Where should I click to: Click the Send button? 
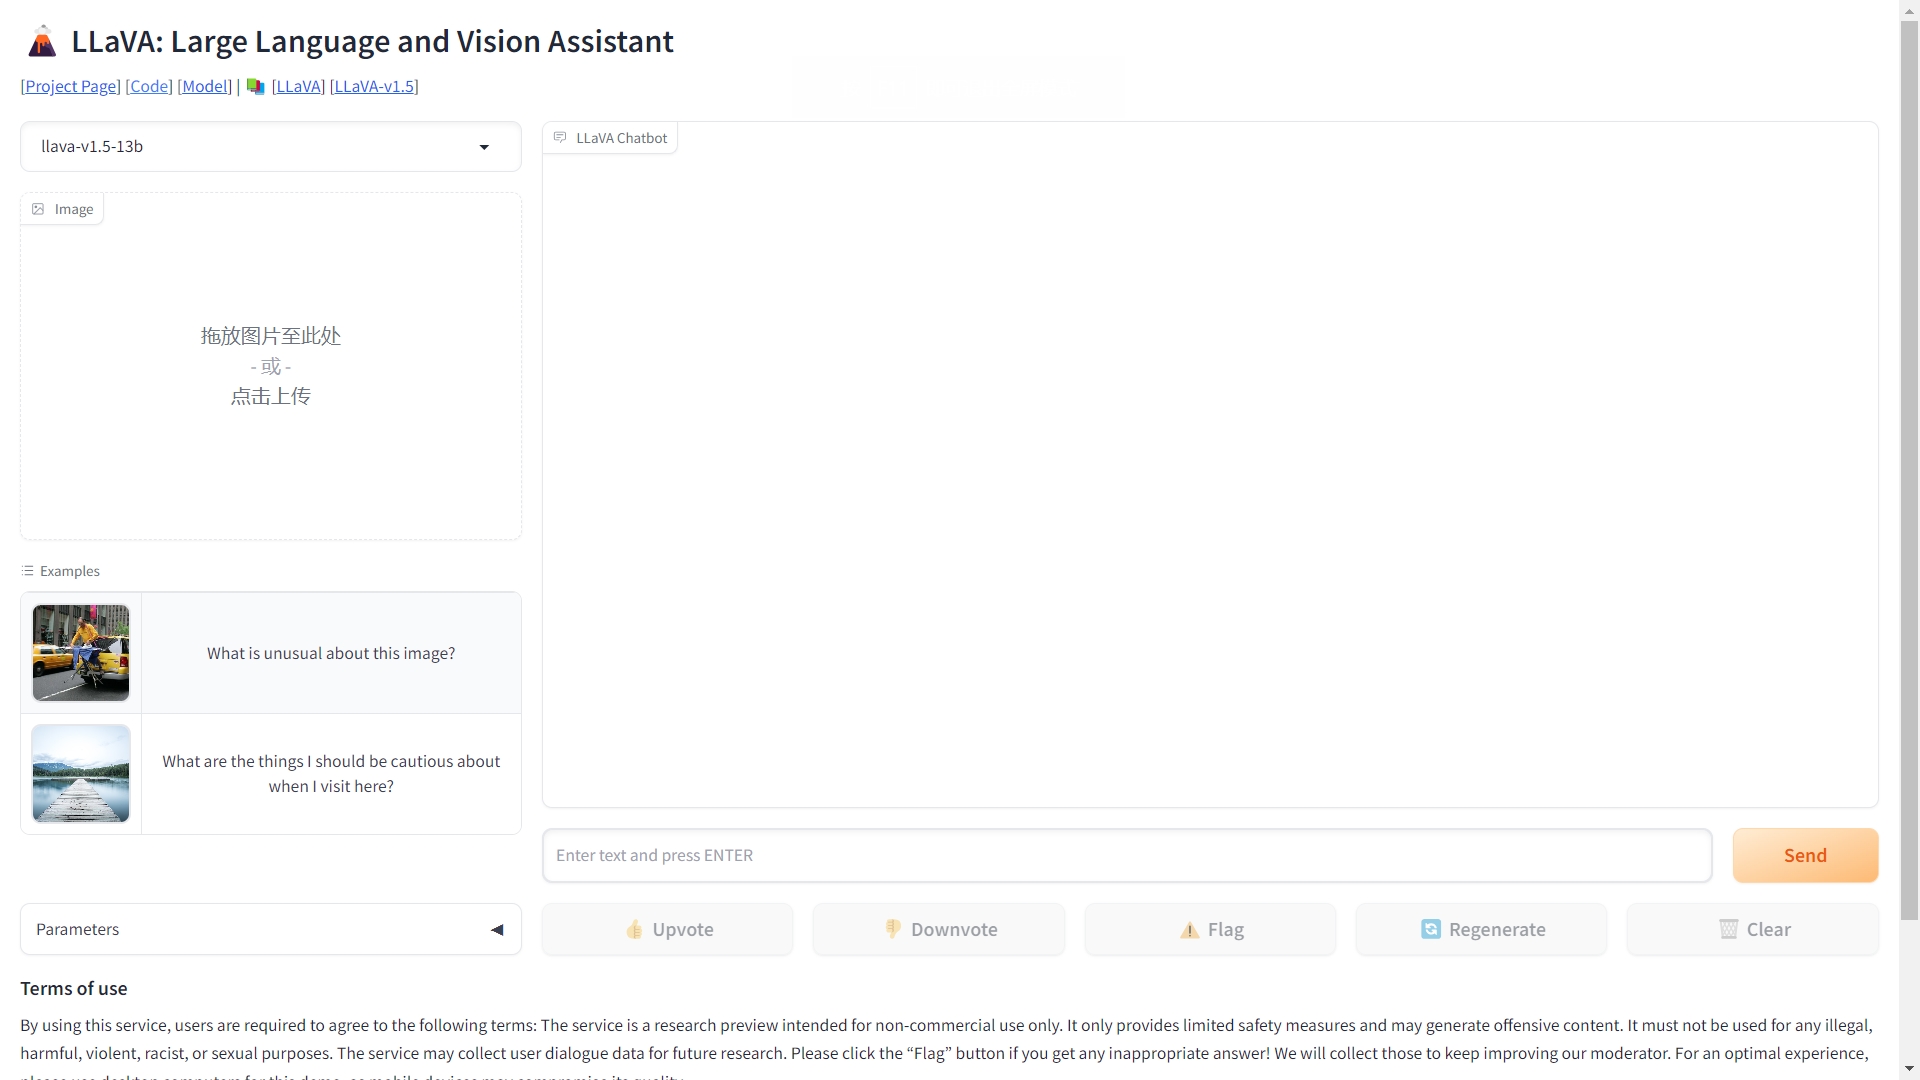[1805, 855]
